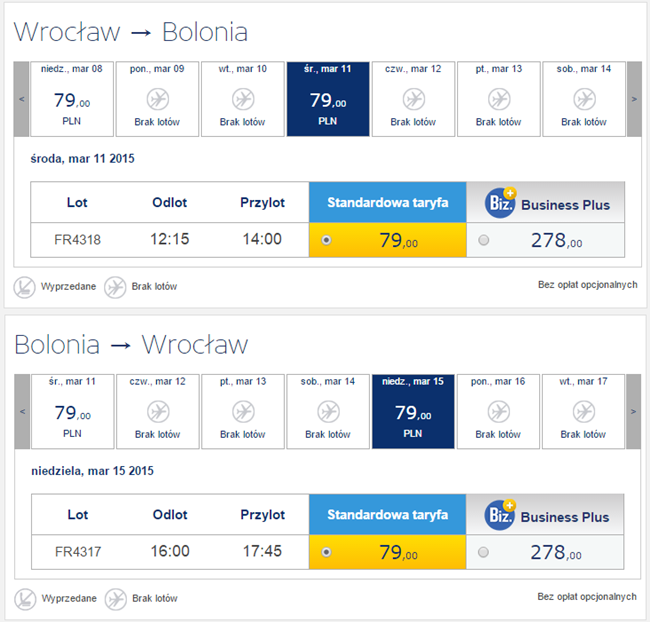Screen dimensions: 650x622
Task: Select Business Plus 278 radio for flight FR4318
Action: (x=485, y=240)
